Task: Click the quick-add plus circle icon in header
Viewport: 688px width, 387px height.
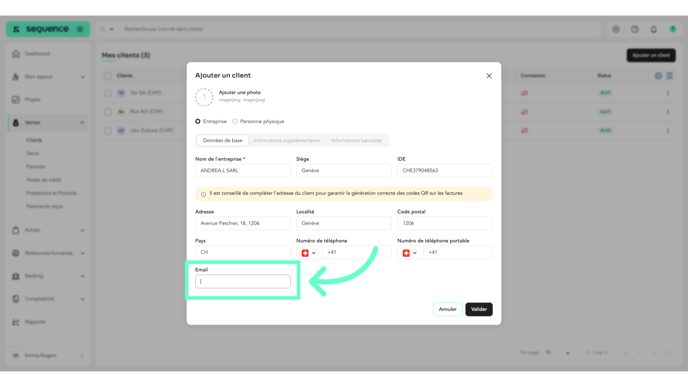Action: 616,29
